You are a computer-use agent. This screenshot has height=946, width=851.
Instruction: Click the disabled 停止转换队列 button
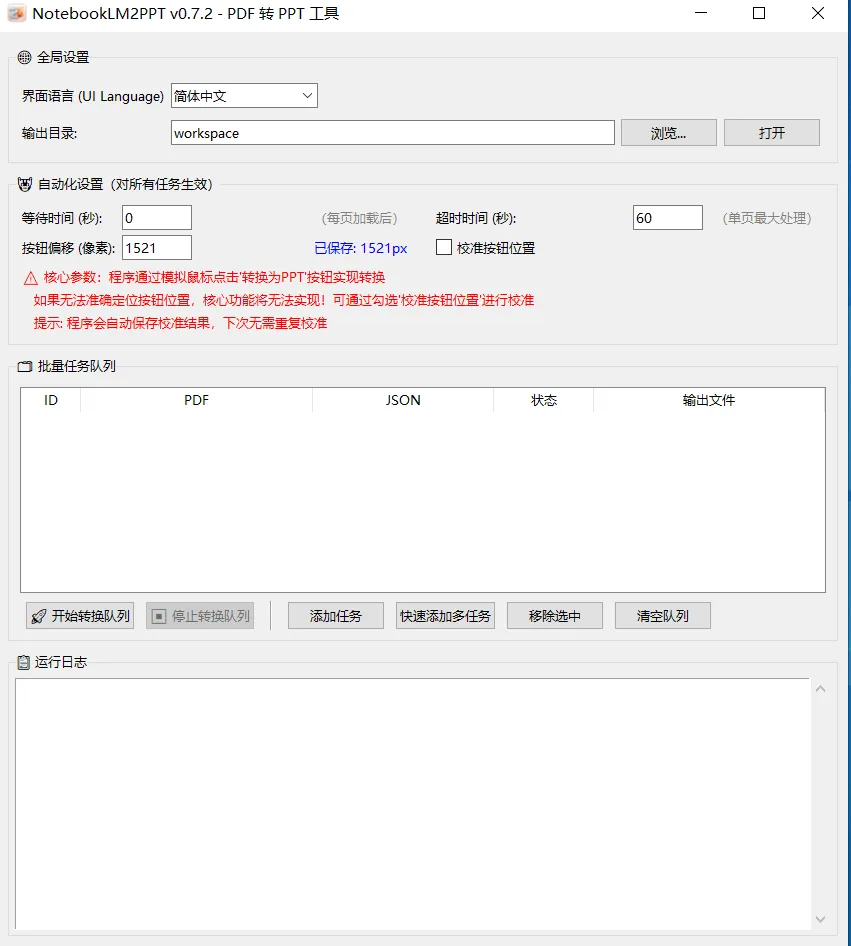click(200, 616)
